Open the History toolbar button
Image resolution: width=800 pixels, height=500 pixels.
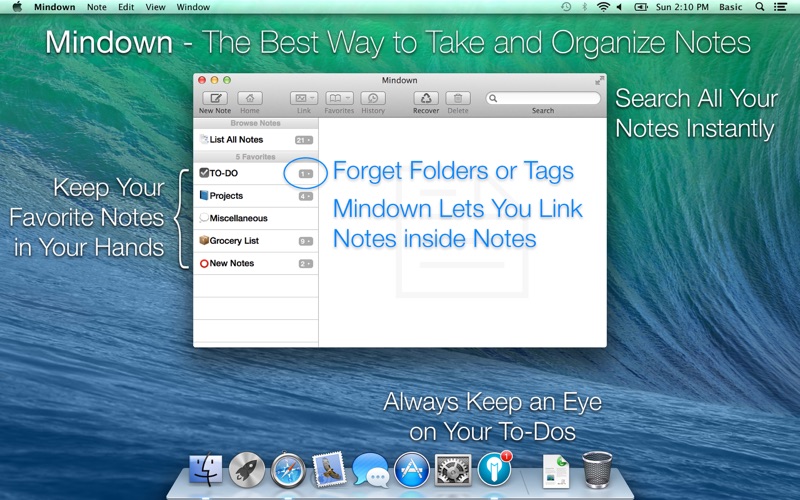coord(373,99)
